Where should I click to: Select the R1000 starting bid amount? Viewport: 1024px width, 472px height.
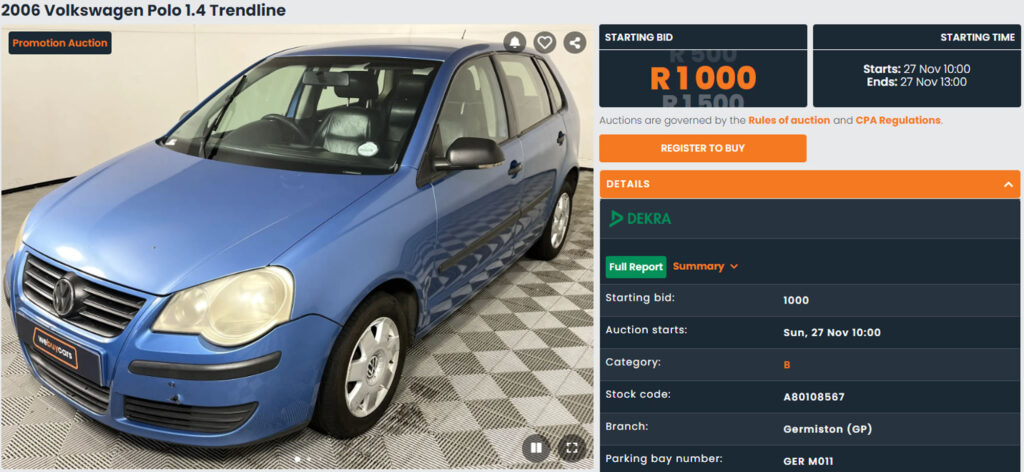tap(703, 78)
